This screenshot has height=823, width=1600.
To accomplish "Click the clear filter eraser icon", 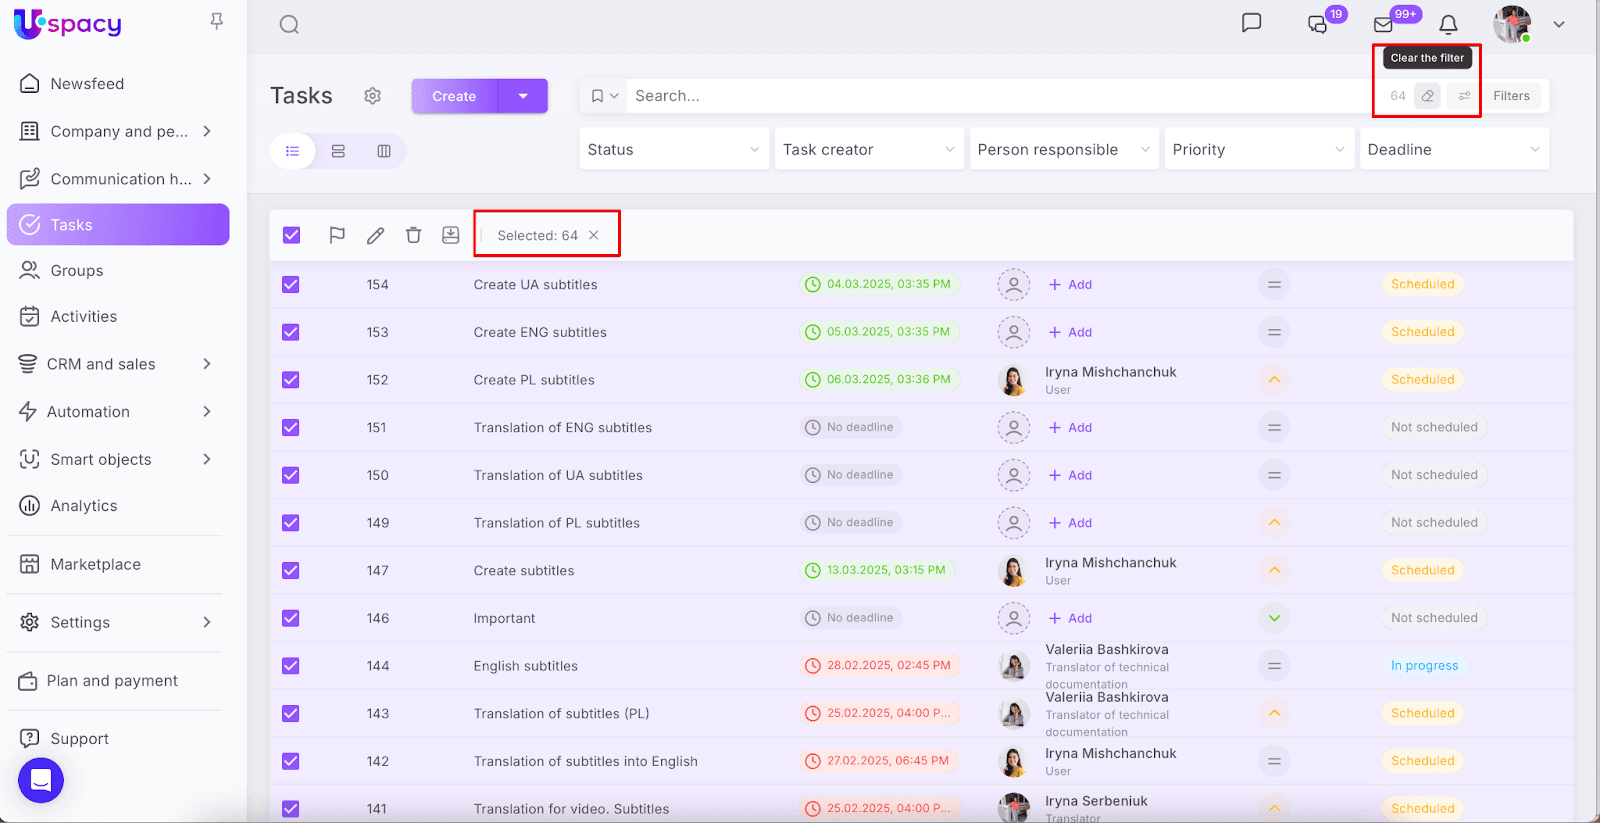I will point(1428,96).
